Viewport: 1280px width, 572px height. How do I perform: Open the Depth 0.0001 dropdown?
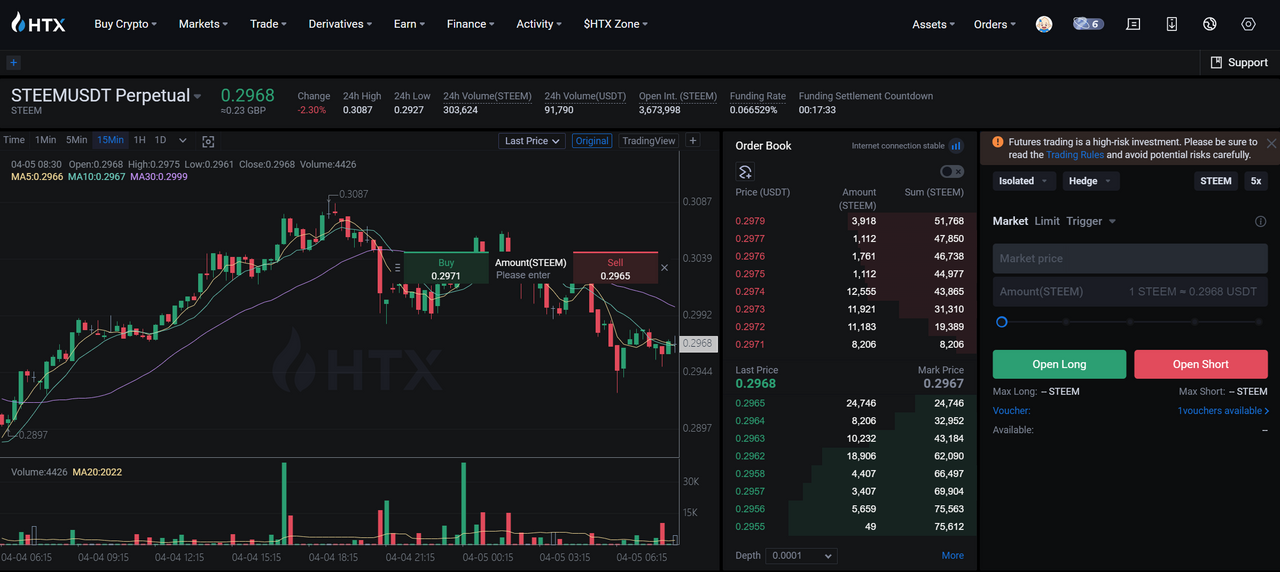pyautogui.click(x=802, y=555)
